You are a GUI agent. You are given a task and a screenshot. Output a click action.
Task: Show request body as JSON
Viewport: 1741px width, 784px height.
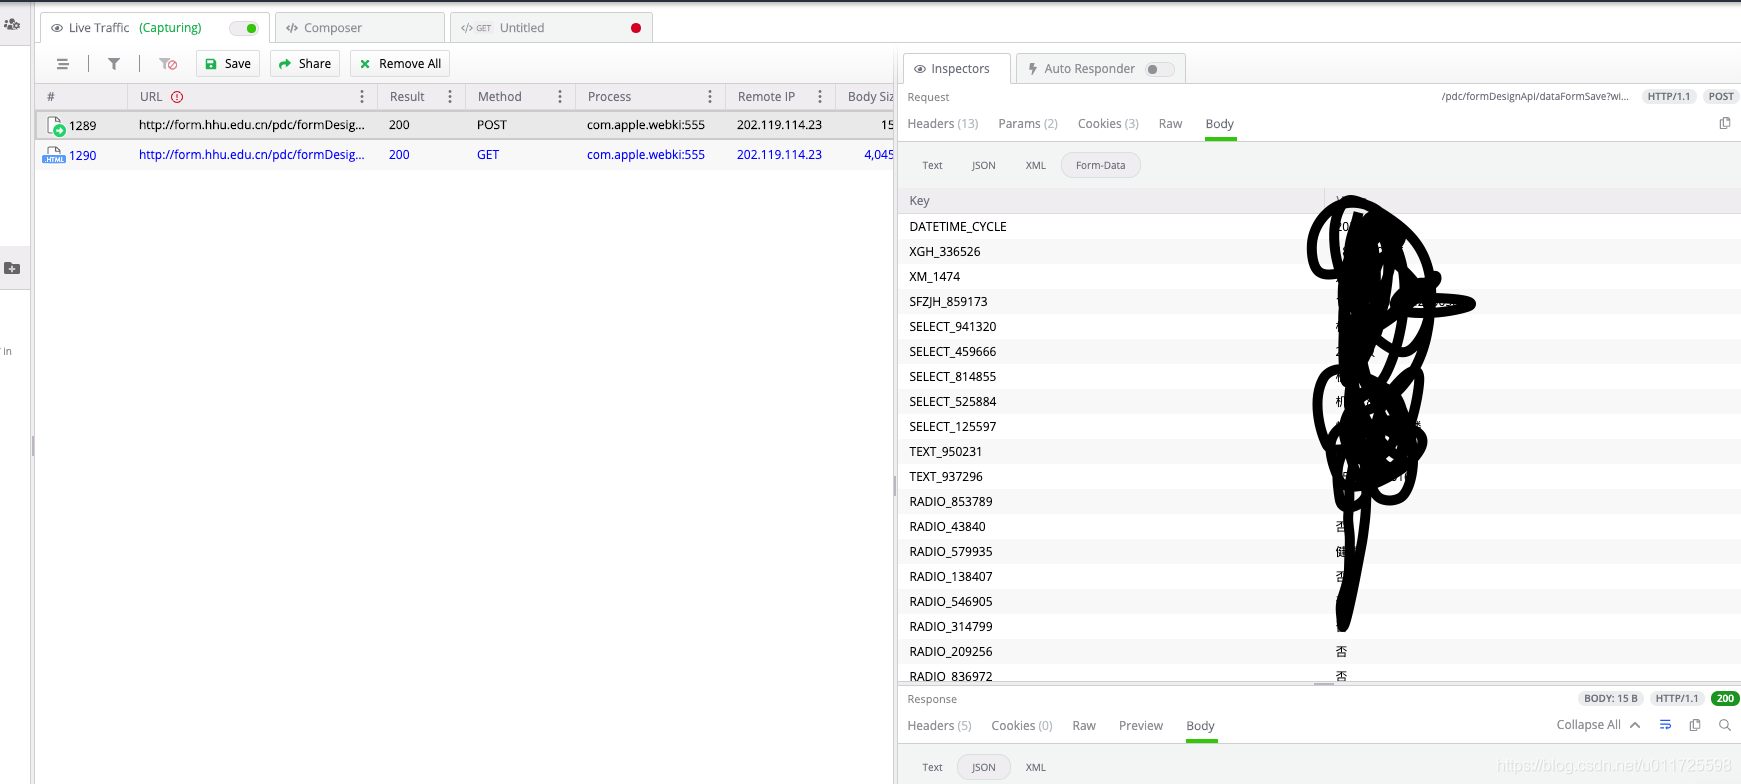coord(984,166)
